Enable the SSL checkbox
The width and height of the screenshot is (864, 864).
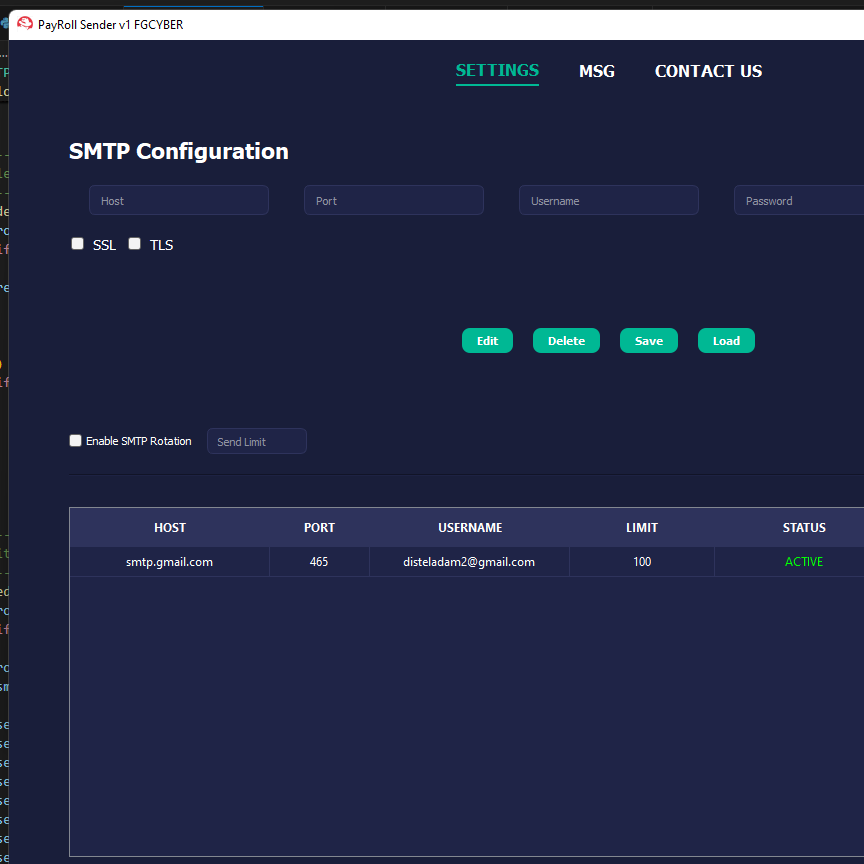pos(78,244)
